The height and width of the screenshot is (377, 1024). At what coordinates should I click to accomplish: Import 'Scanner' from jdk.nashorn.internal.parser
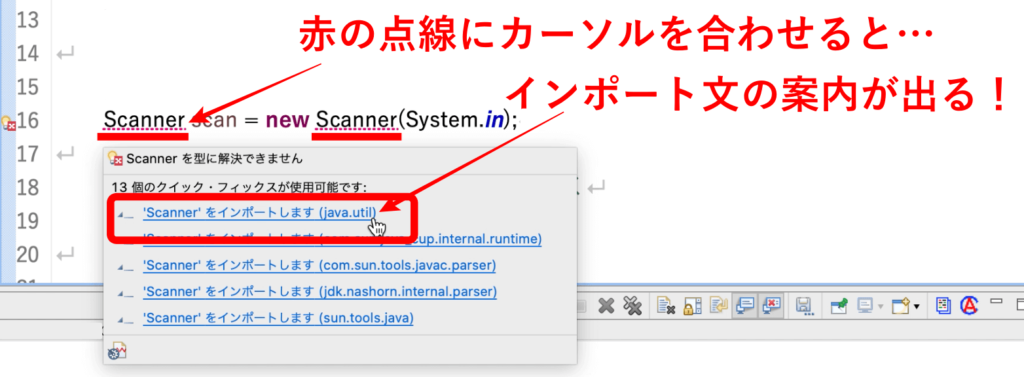[x=320, y=292]
